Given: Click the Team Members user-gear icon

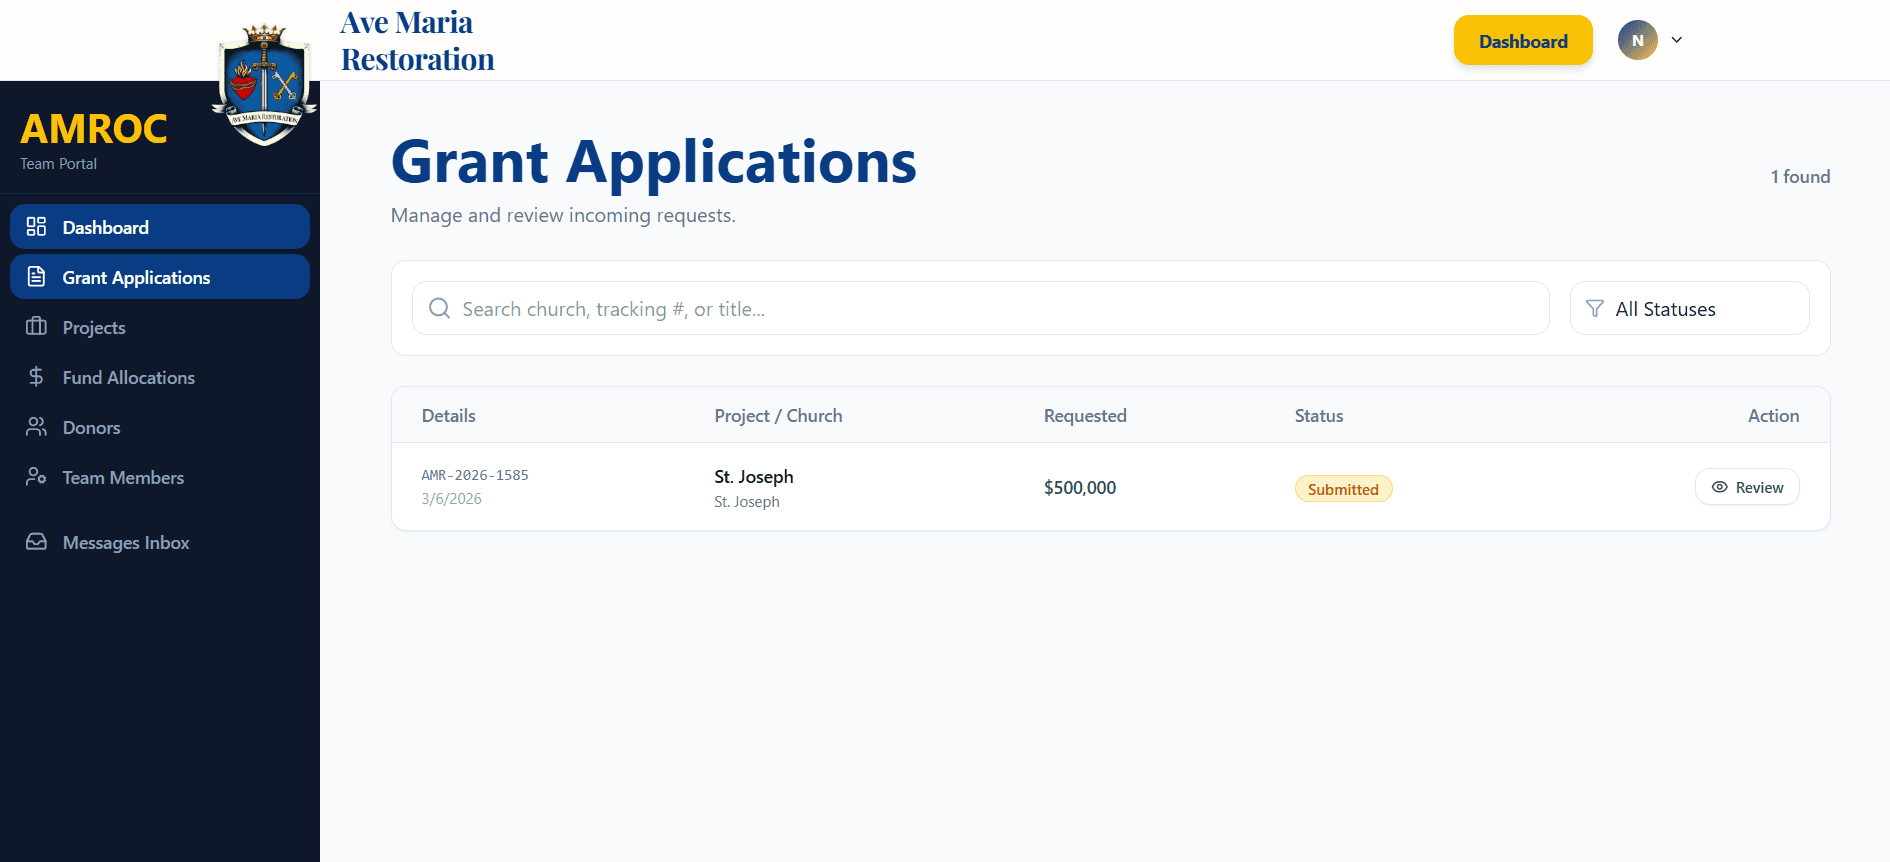Looking at the screenshot, I should click(x=36, y=476).
